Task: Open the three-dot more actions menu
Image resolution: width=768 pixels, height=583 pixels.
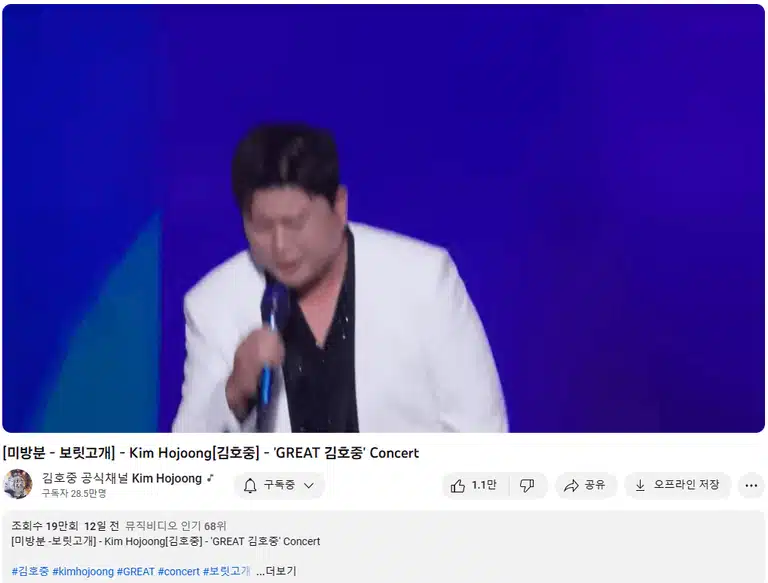Action: (751, 486)
